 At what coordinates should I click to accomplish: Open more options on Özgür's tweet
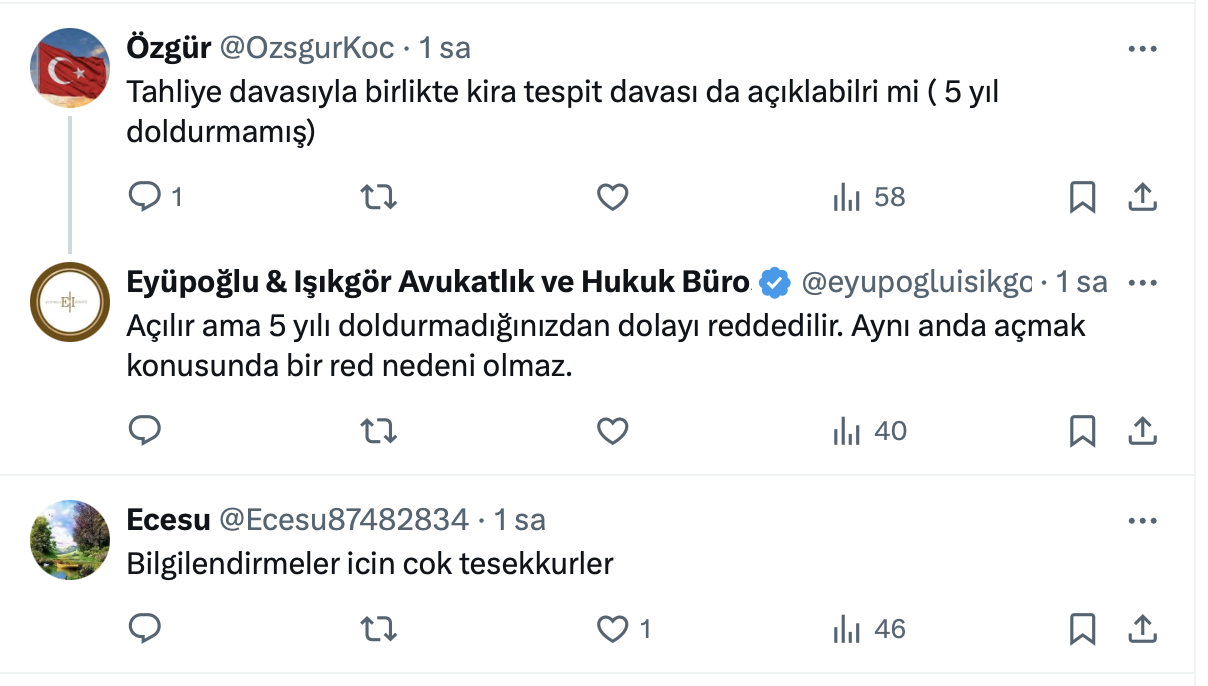1142,48
